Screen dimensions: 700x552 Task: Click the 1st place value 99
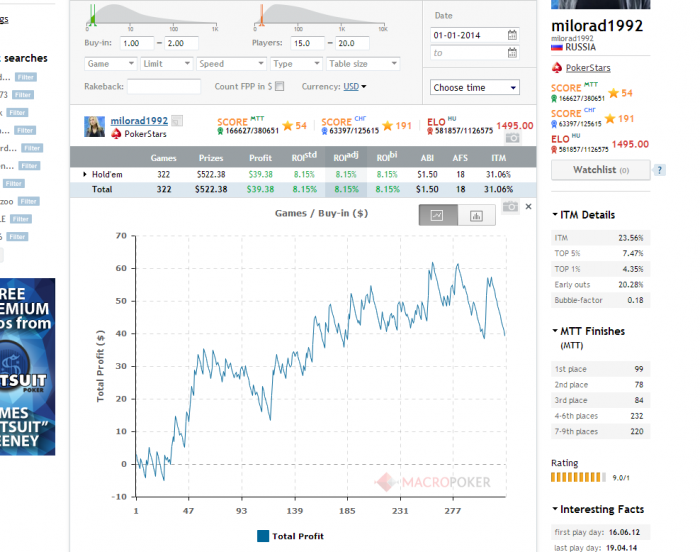(639, 369)
